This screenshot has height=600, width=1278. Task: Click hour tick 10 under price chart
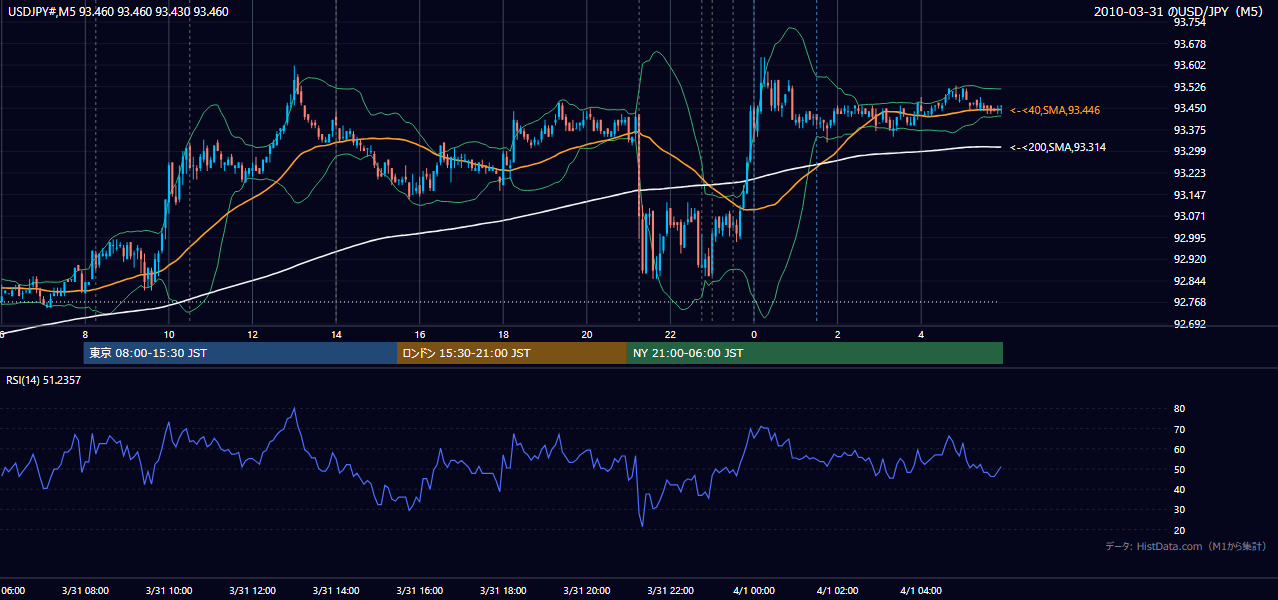click(169, 334)
